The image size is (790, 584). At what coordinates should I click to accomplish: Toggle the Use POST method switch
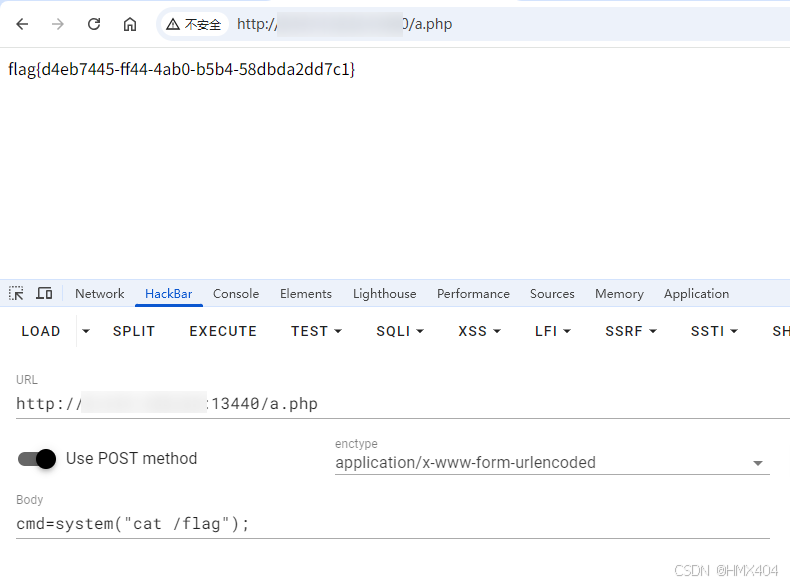click(37, 459)
